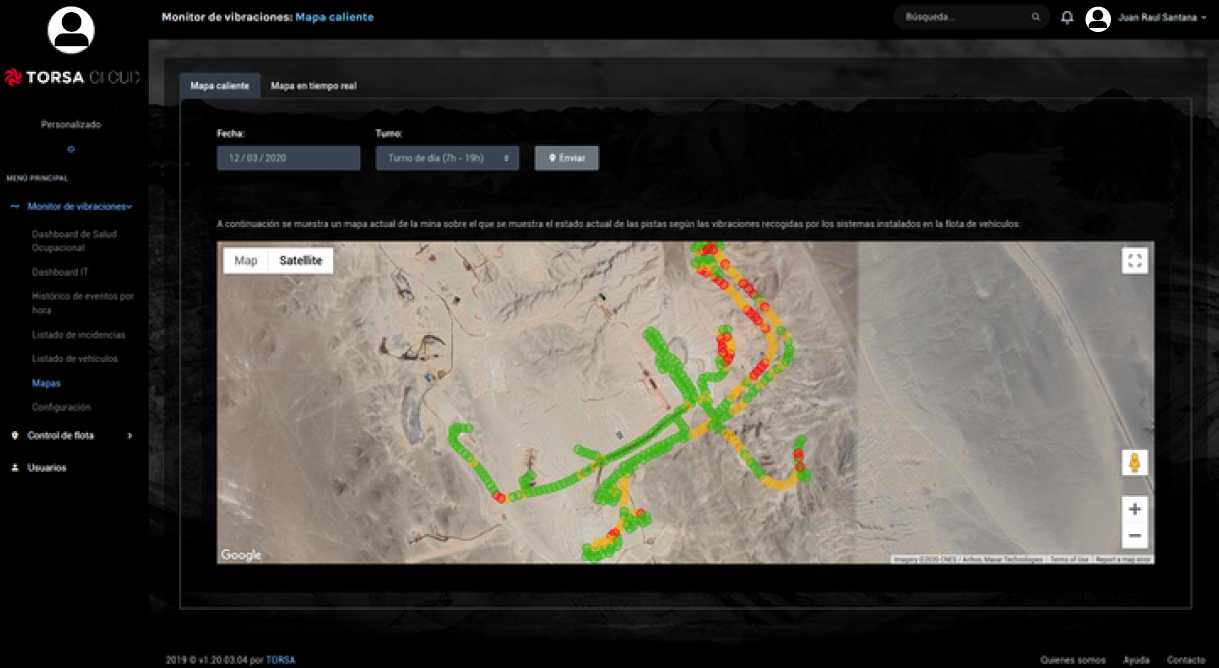
Task: Switch map to Satellite view
Action: point(300,261)
